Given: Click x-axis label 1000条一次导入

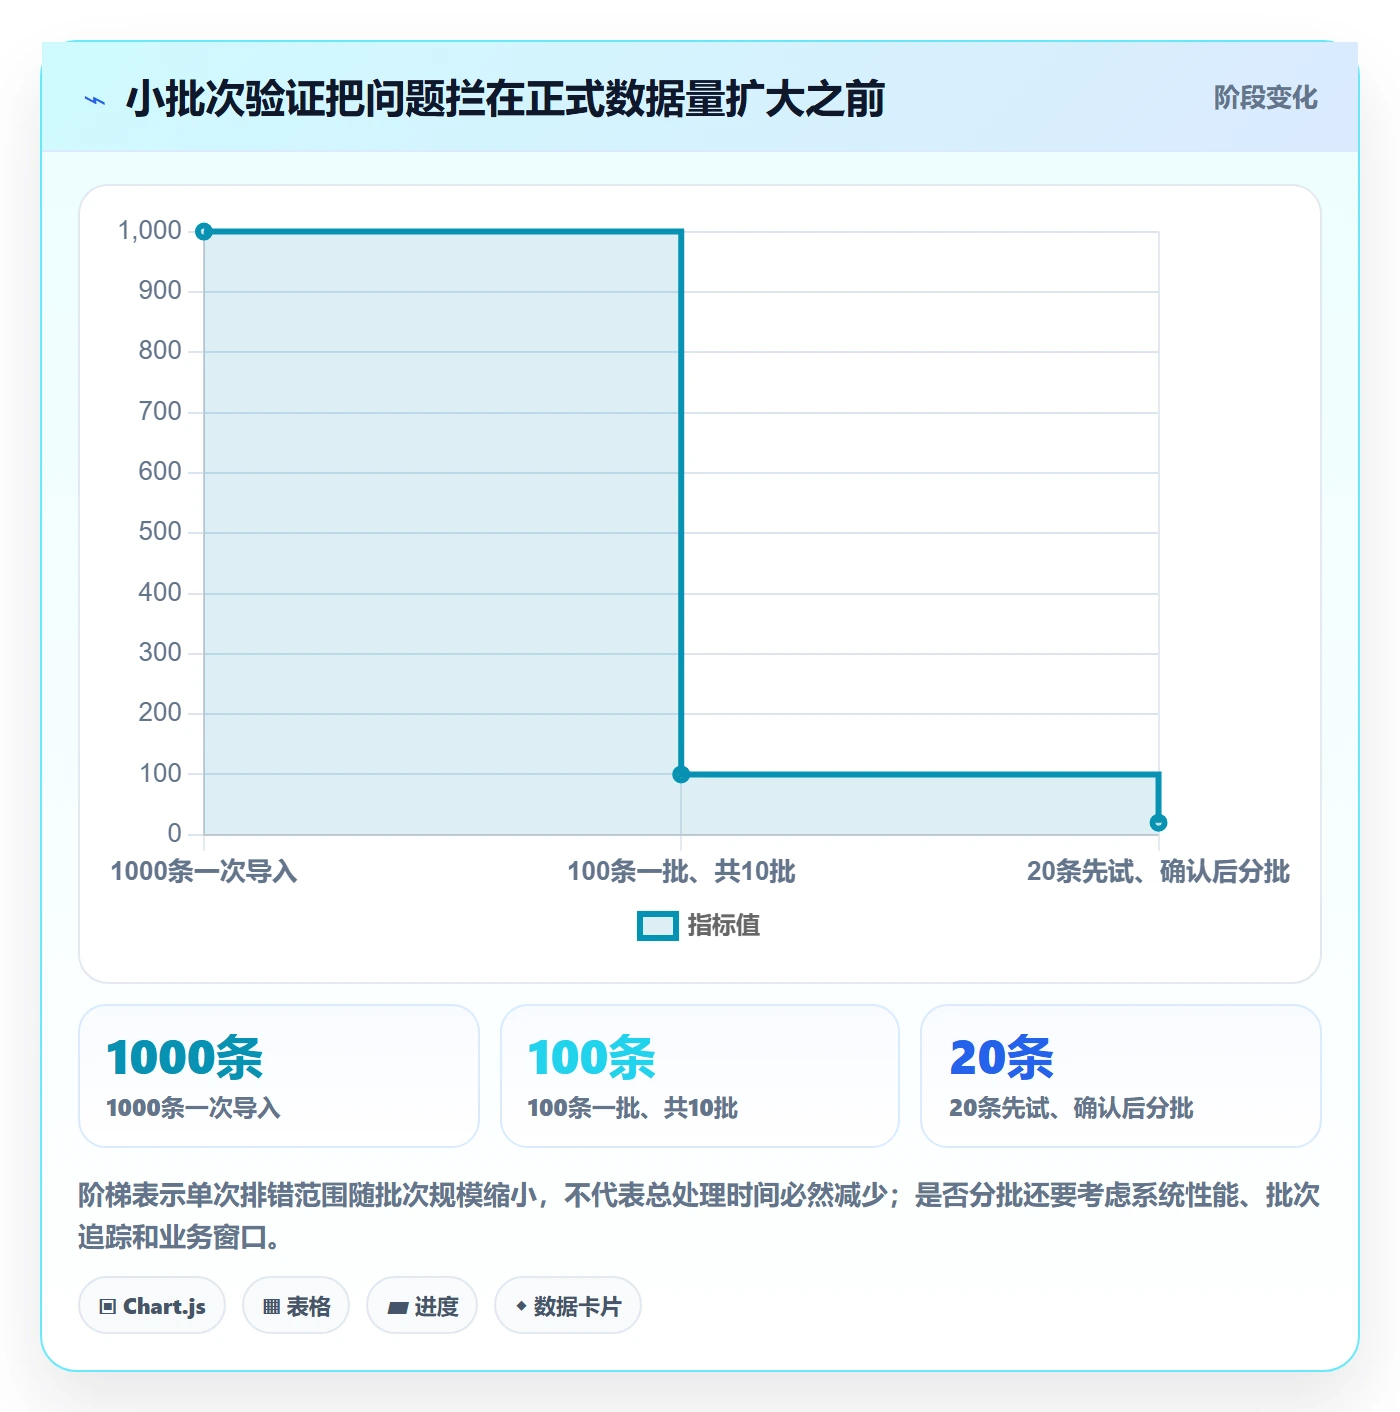Looking at the screenshot, I should pos(204,872).
